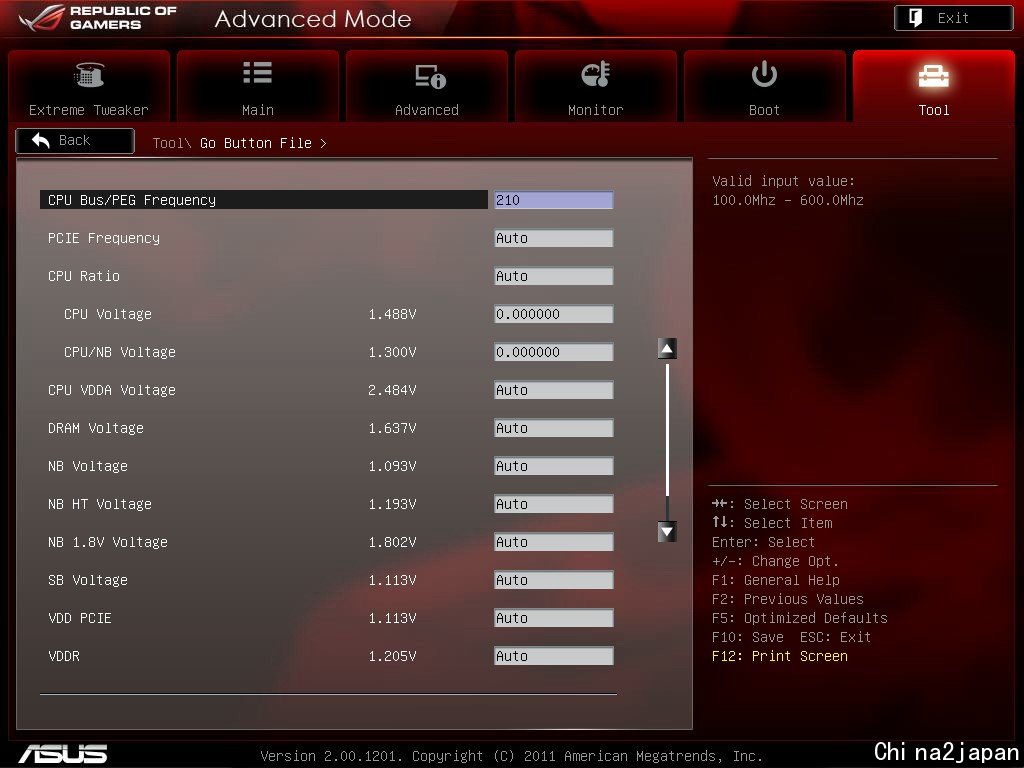Click the scroll down arrow
The image size is (1024, 768).
click(x=667, y=532)
